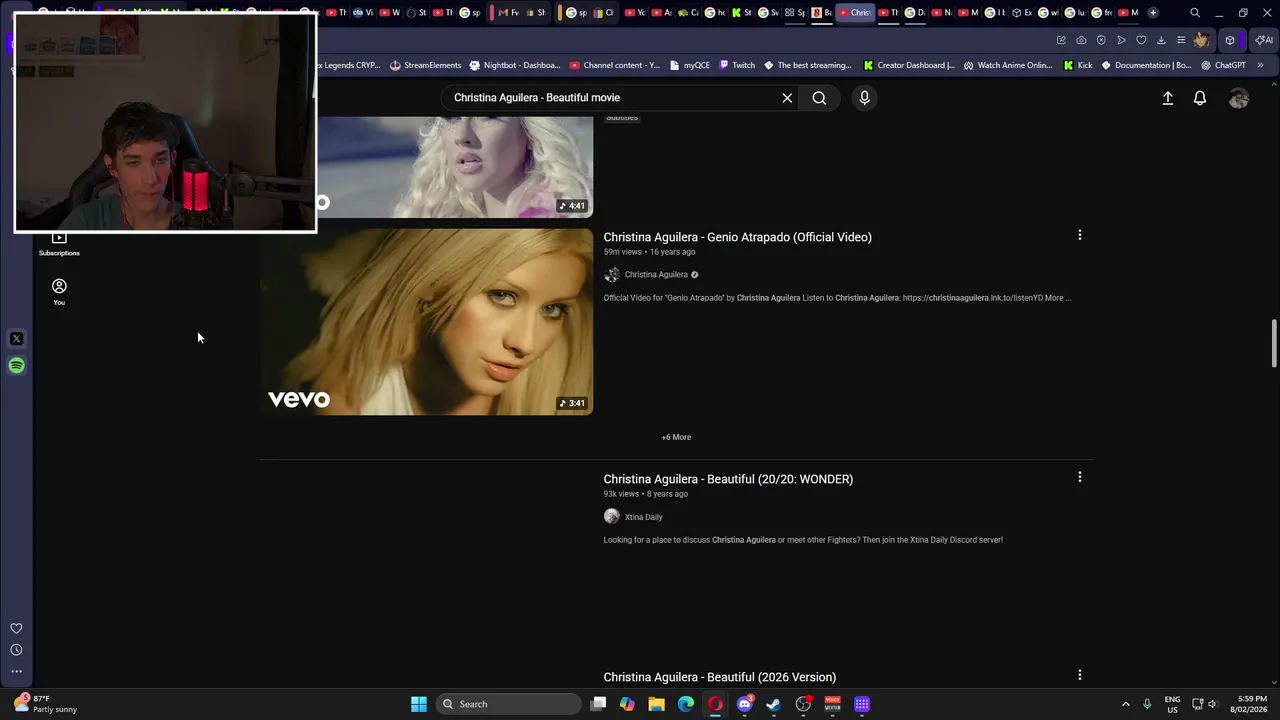This screenshot has height=720, width=1280.
Task: Open Opera sidebar history clock icon
Action: pos(16,650)
